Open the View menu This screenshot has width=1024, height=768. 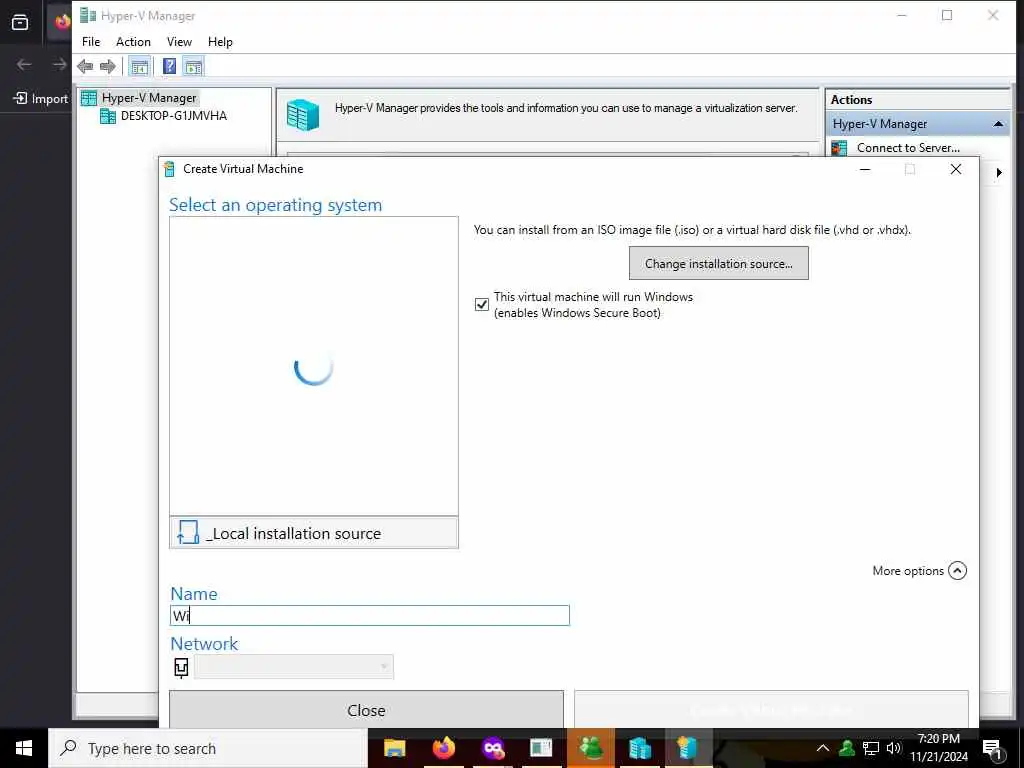point(179,42)
